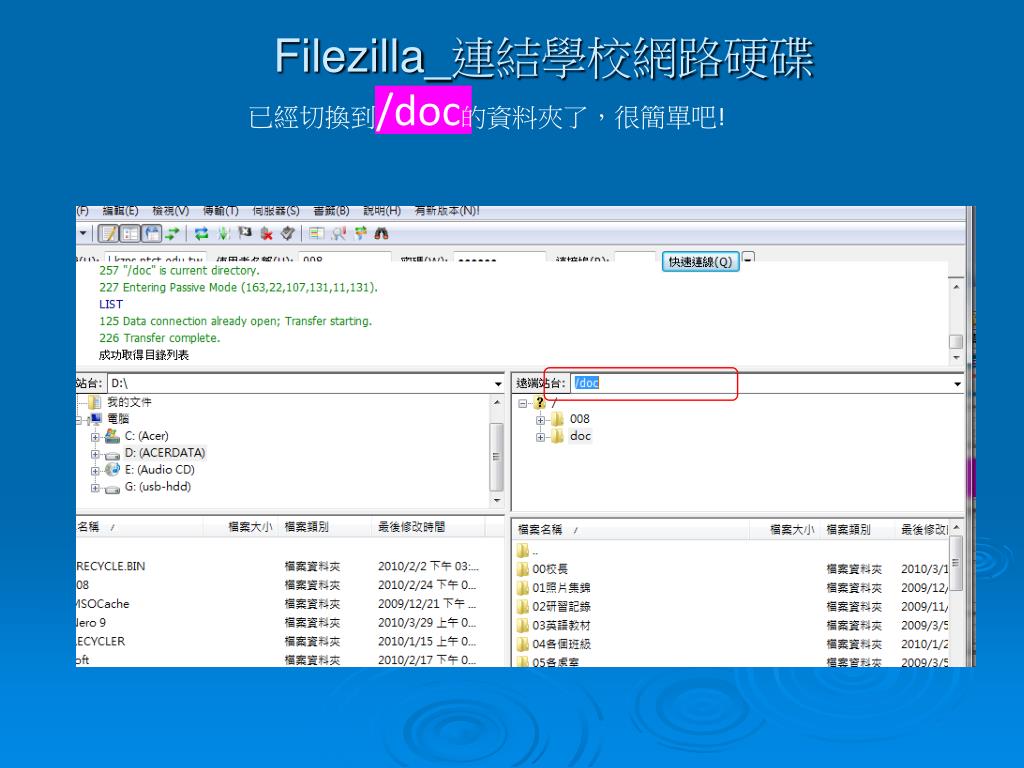Open the 編輯(E) menu
This screenshot has height=768, width=1024.
pyautogui.click(x=120, y=211)
